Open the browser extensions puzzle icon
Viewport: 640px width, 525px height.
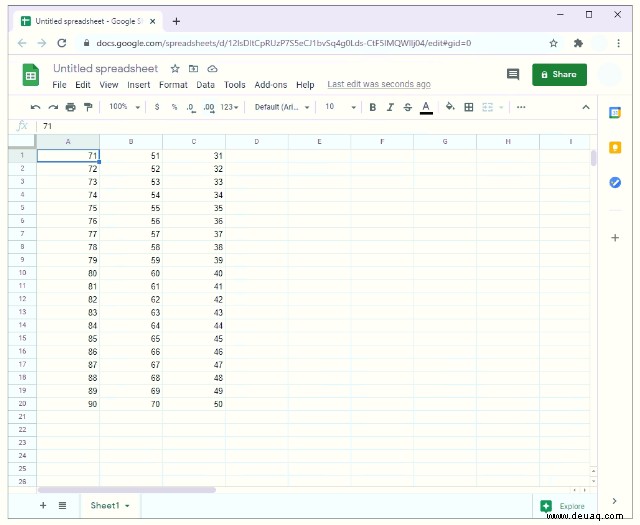(578, 43)
